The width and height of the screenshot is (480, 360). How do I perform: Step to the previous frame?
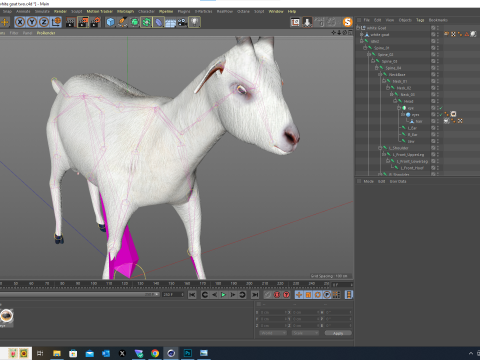(x=214, y=295)
